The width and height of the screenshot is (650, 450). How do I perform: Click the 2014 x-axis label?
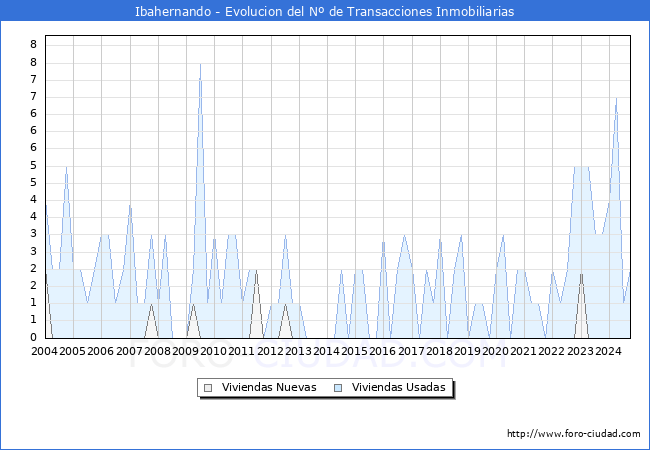[327, 351]
